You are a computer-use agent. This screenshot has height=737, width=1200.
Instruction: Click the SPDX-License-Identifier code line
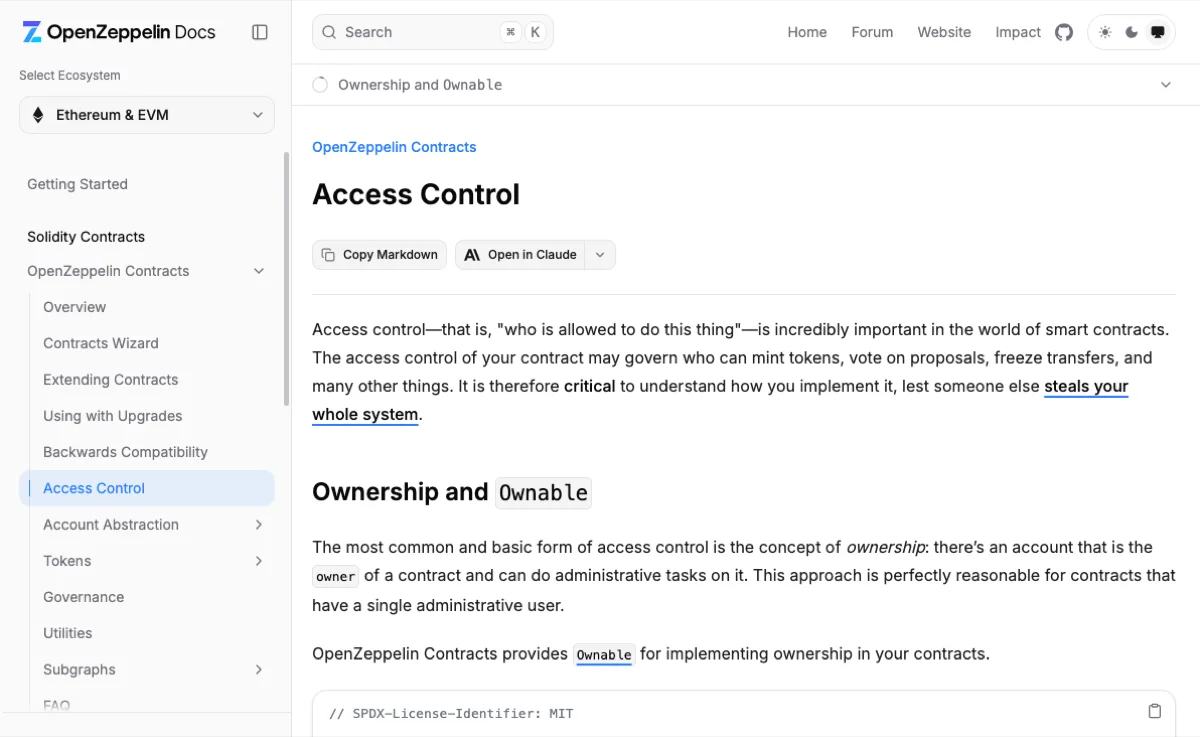click(x=451, y=714)
